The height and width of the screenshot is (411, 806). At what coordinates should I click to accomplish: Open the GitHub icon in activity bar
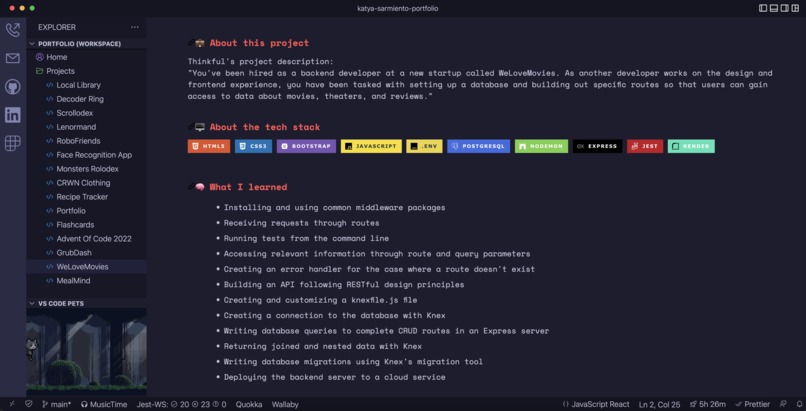(13, 87)
